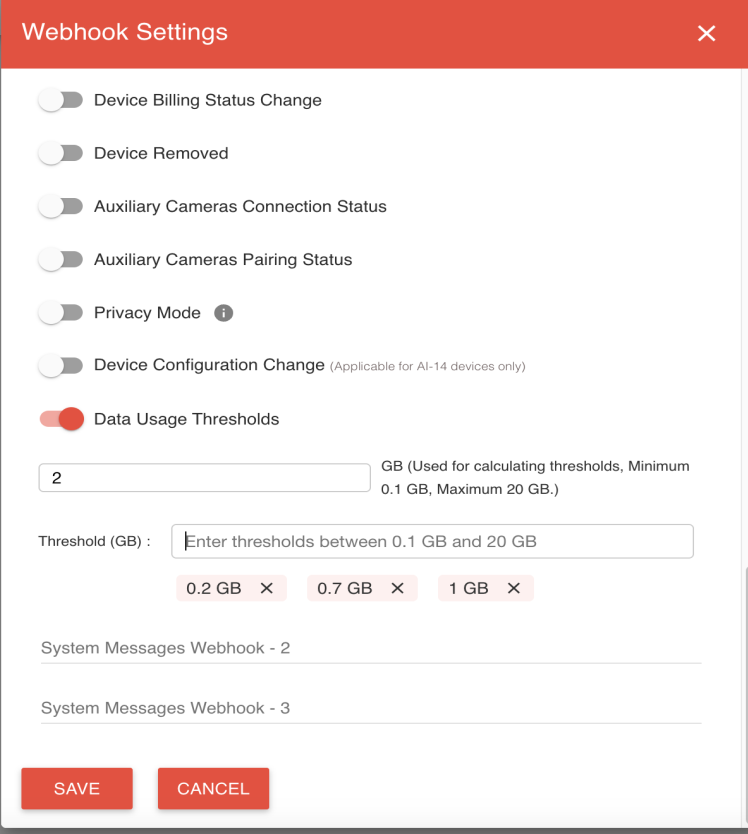748x834 pixels.
Task: Disable Data Usage Thresholds toggle
Action: click(62, 419)
